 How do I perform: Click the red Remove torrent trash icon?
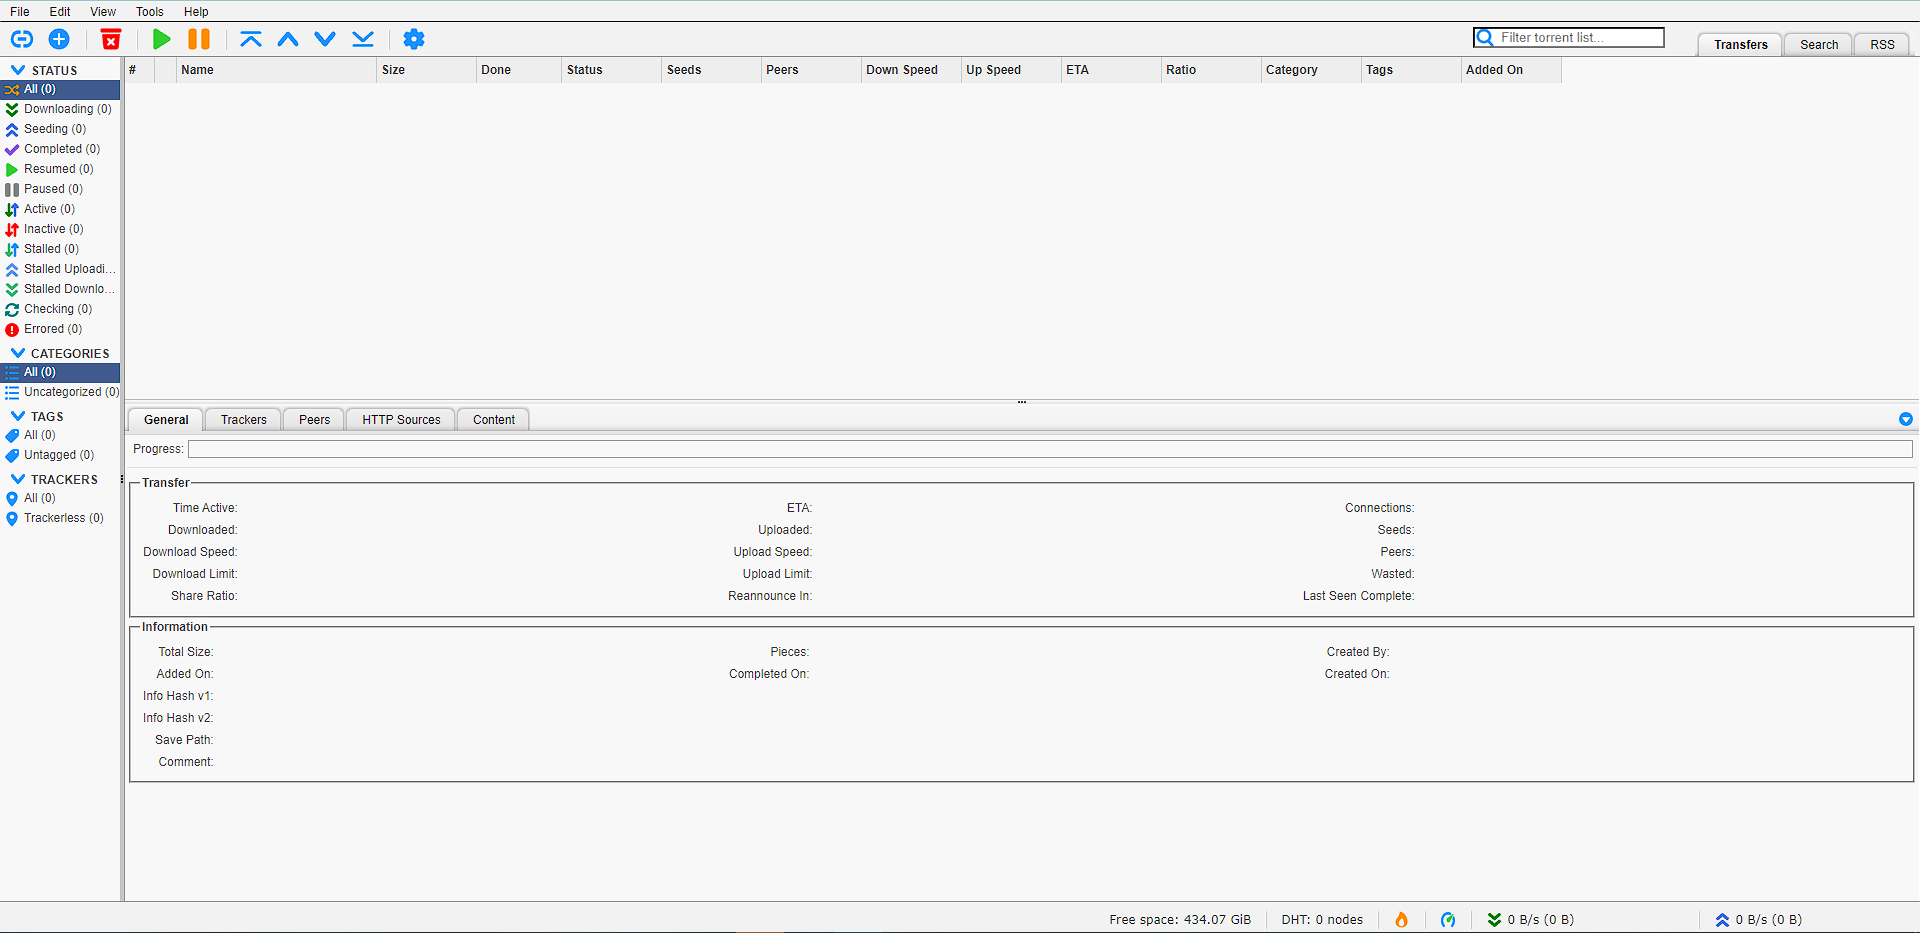click(x=111, y=39)
